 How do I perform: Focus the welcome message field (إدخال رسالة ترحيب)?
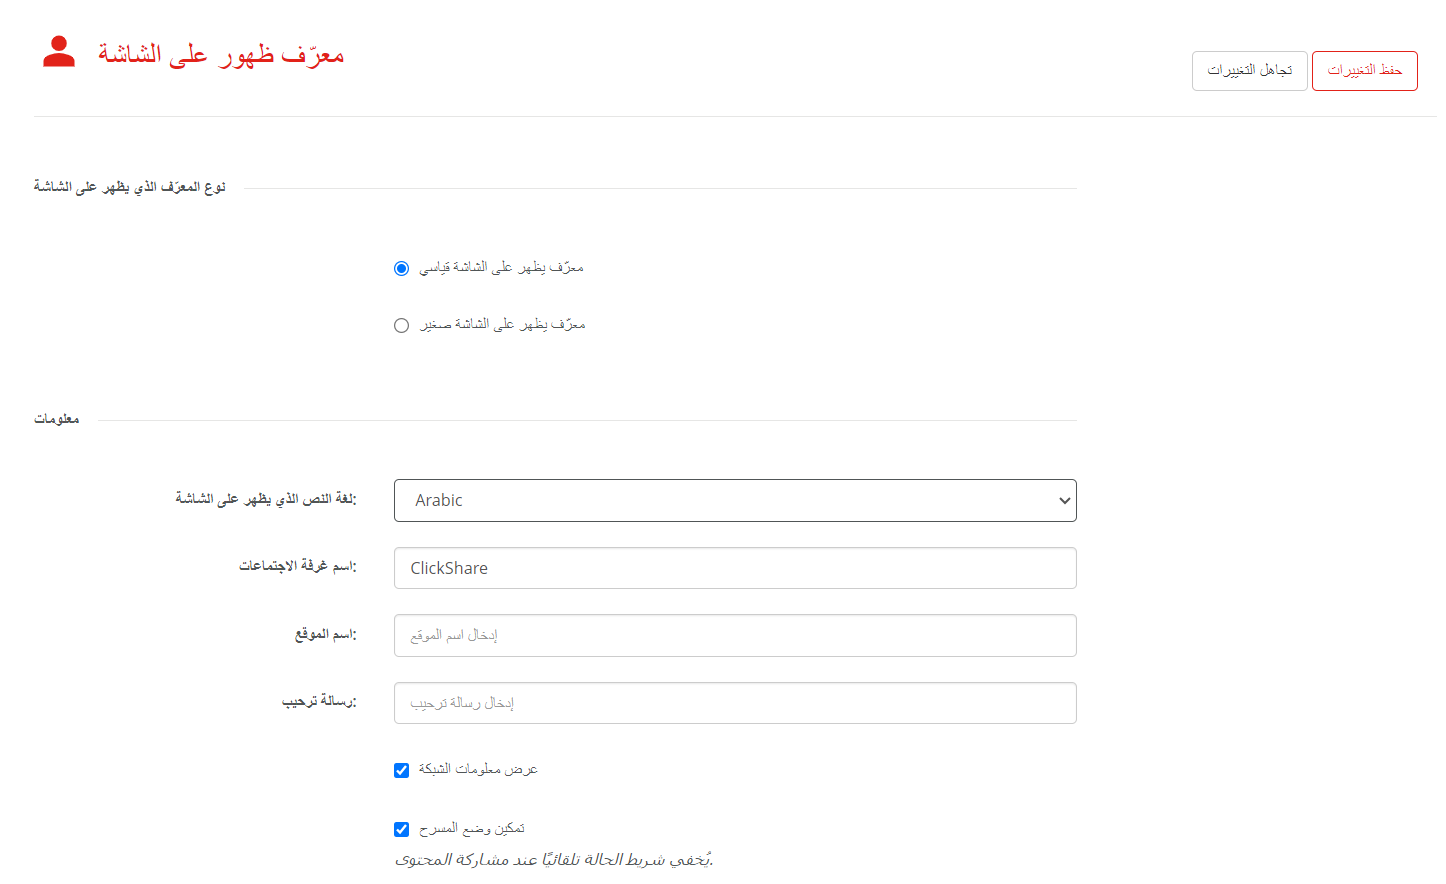[735, 703]
